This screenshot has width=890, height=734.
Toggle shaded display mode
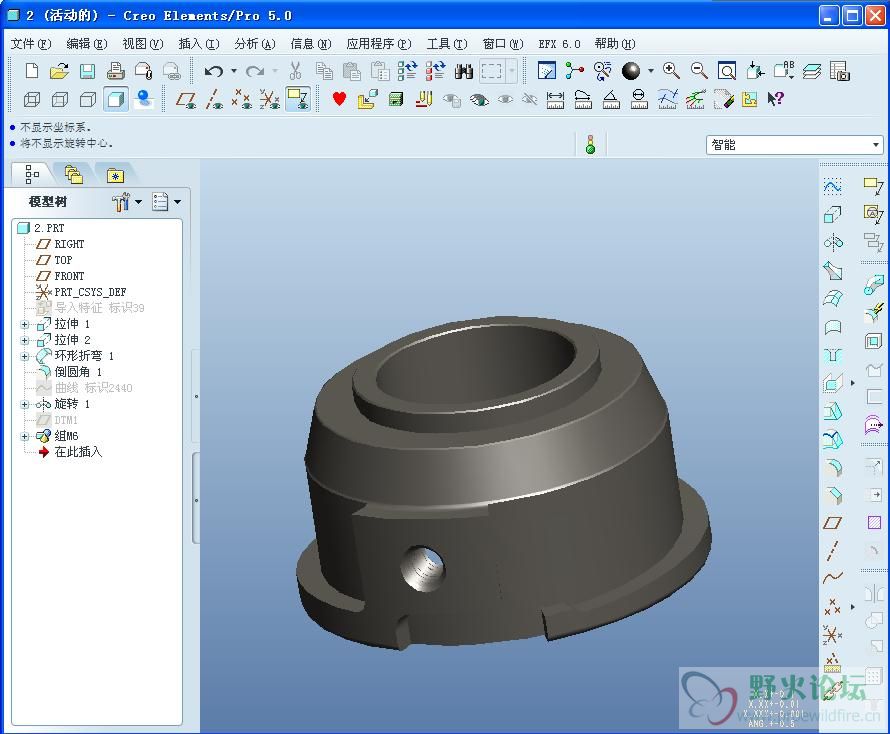click(116, 100)
